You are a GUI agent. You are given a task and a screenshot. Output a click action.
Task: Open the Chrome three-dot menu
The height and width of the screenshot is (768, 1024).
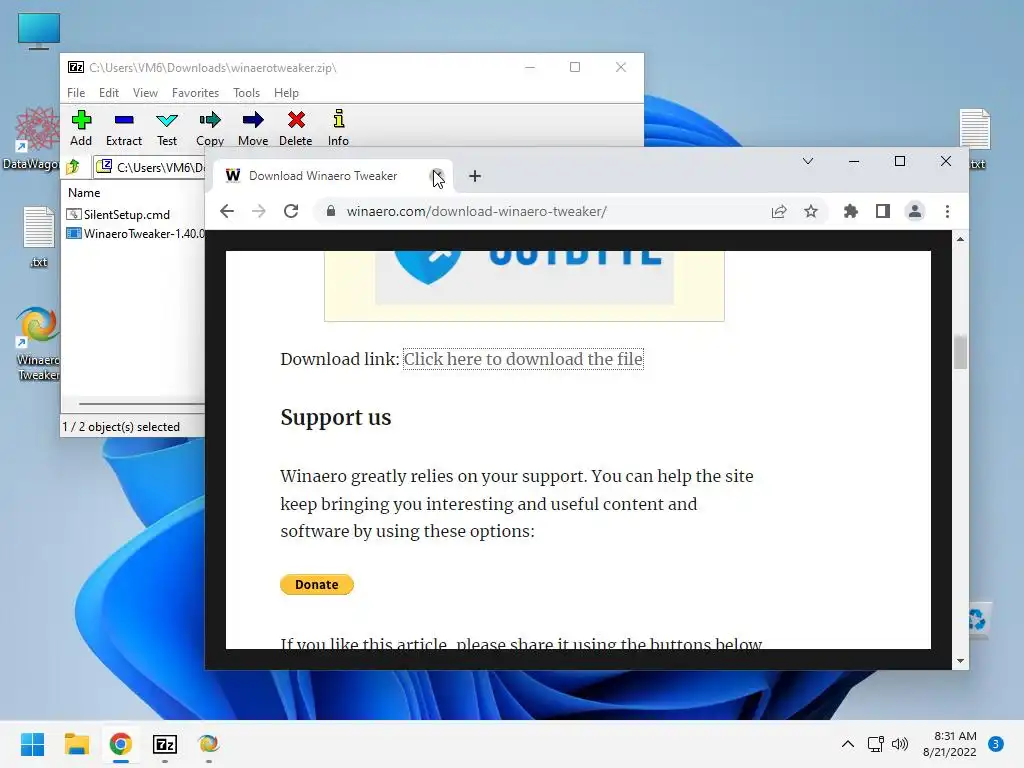[947, 211]
